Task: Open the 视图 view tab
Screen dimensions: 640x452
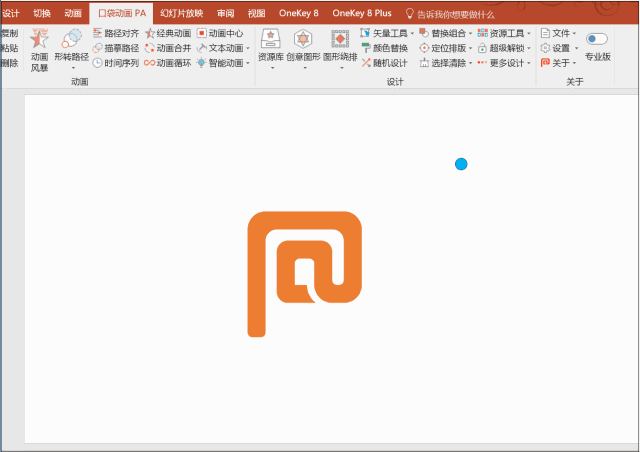Action: [256, 13]
